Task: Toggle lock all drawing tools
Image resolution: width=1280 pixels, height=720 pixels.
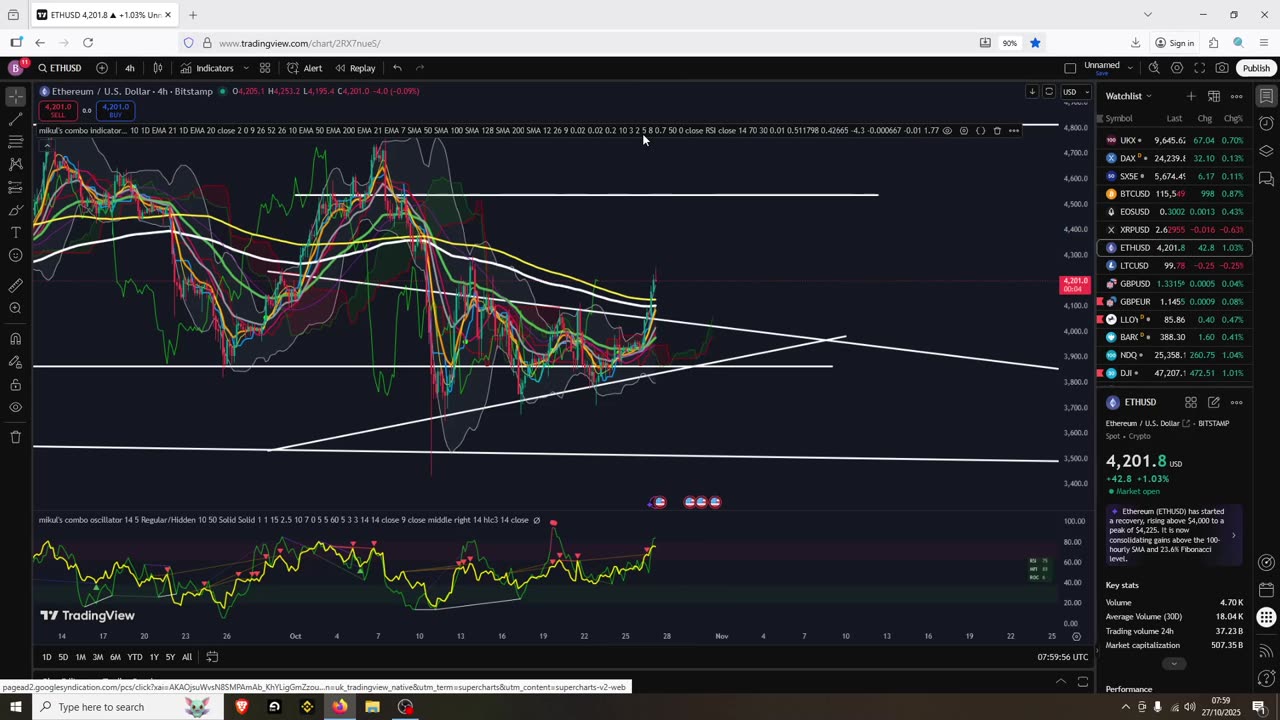Action: [15, 384]
